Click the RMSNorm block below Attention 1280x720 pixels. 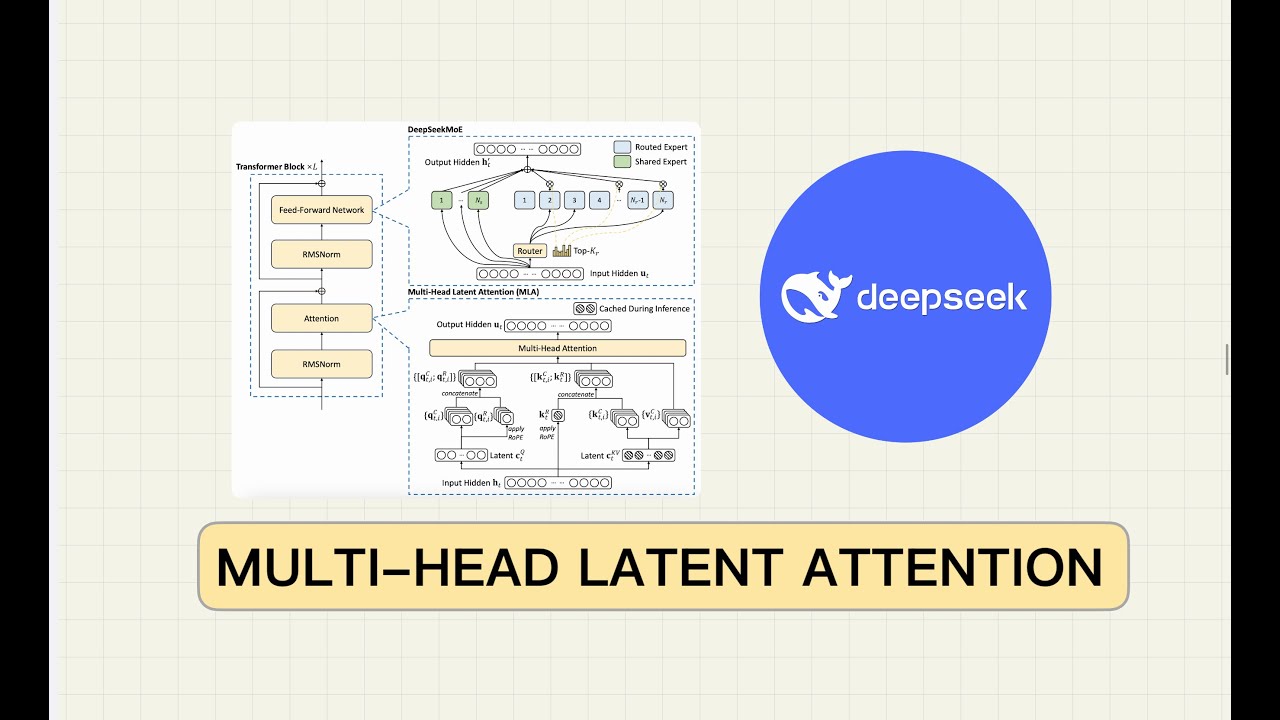[320, 364]
